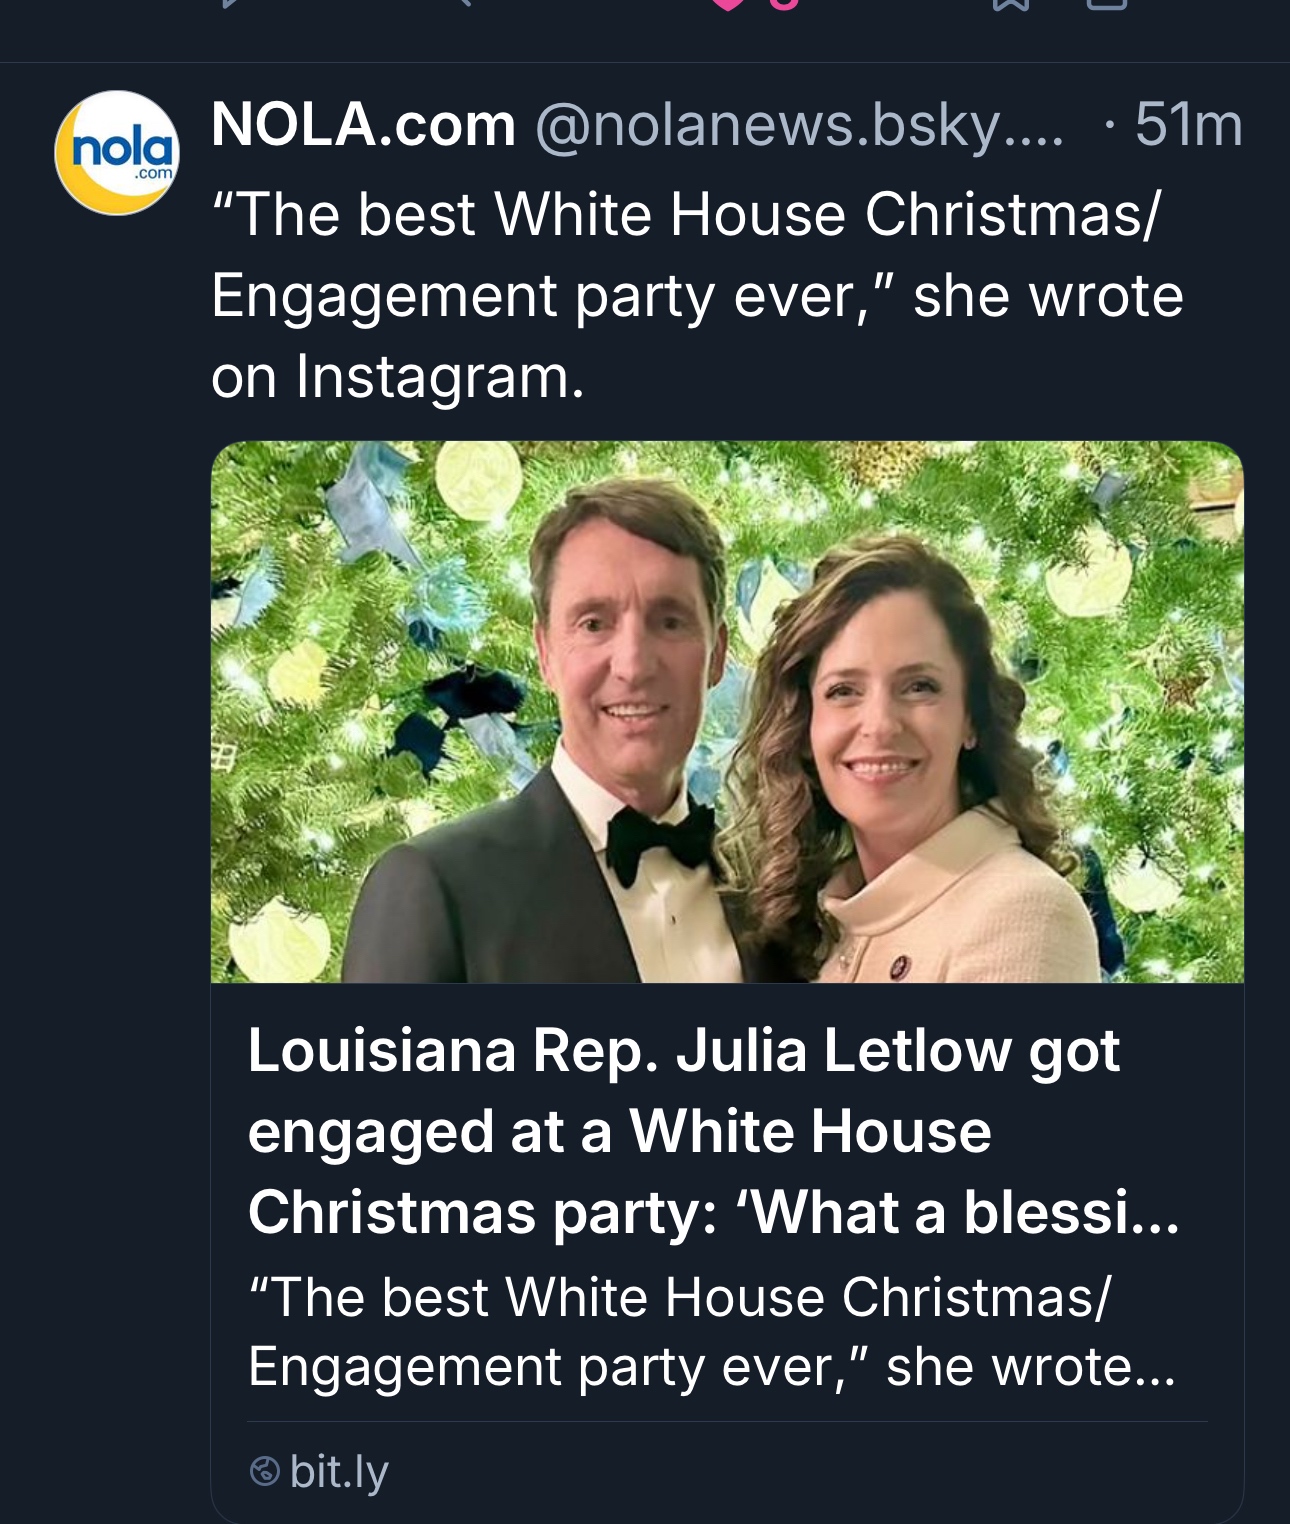Click the NOLA.com display name
1290x1524 pixels.
tap(363, 126)
